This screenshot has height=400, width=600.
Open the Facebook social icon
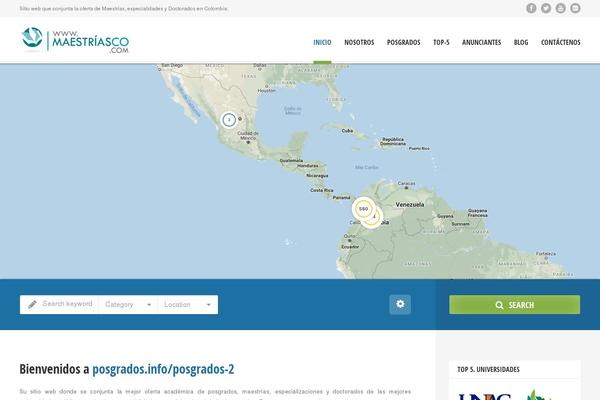[531, 8]
